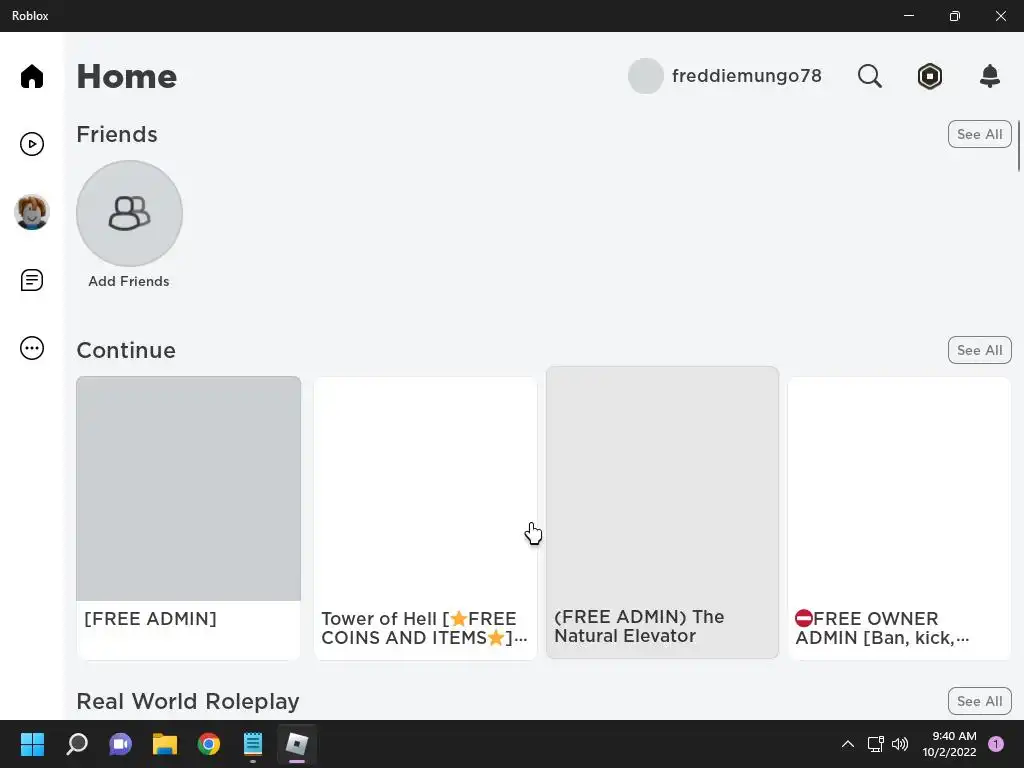Click See All for Continue
Screen dimensions: 1024x768
tap(979, 350)
